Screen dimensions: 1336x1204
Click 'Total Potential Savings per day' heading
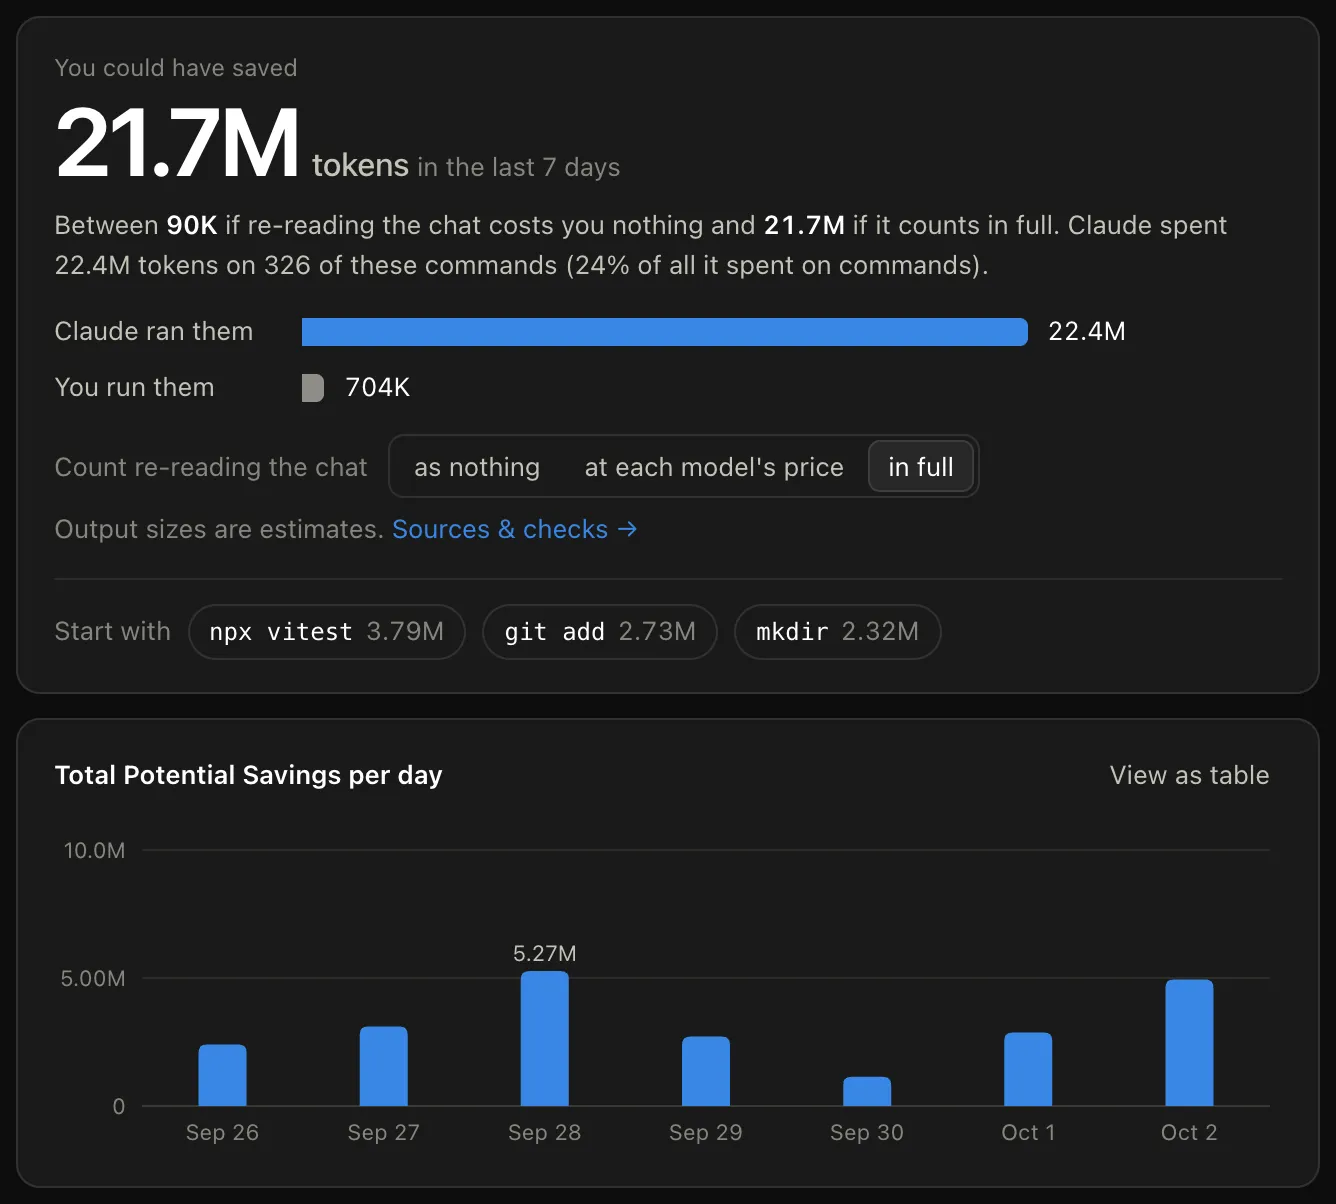[x=249, y=775]
